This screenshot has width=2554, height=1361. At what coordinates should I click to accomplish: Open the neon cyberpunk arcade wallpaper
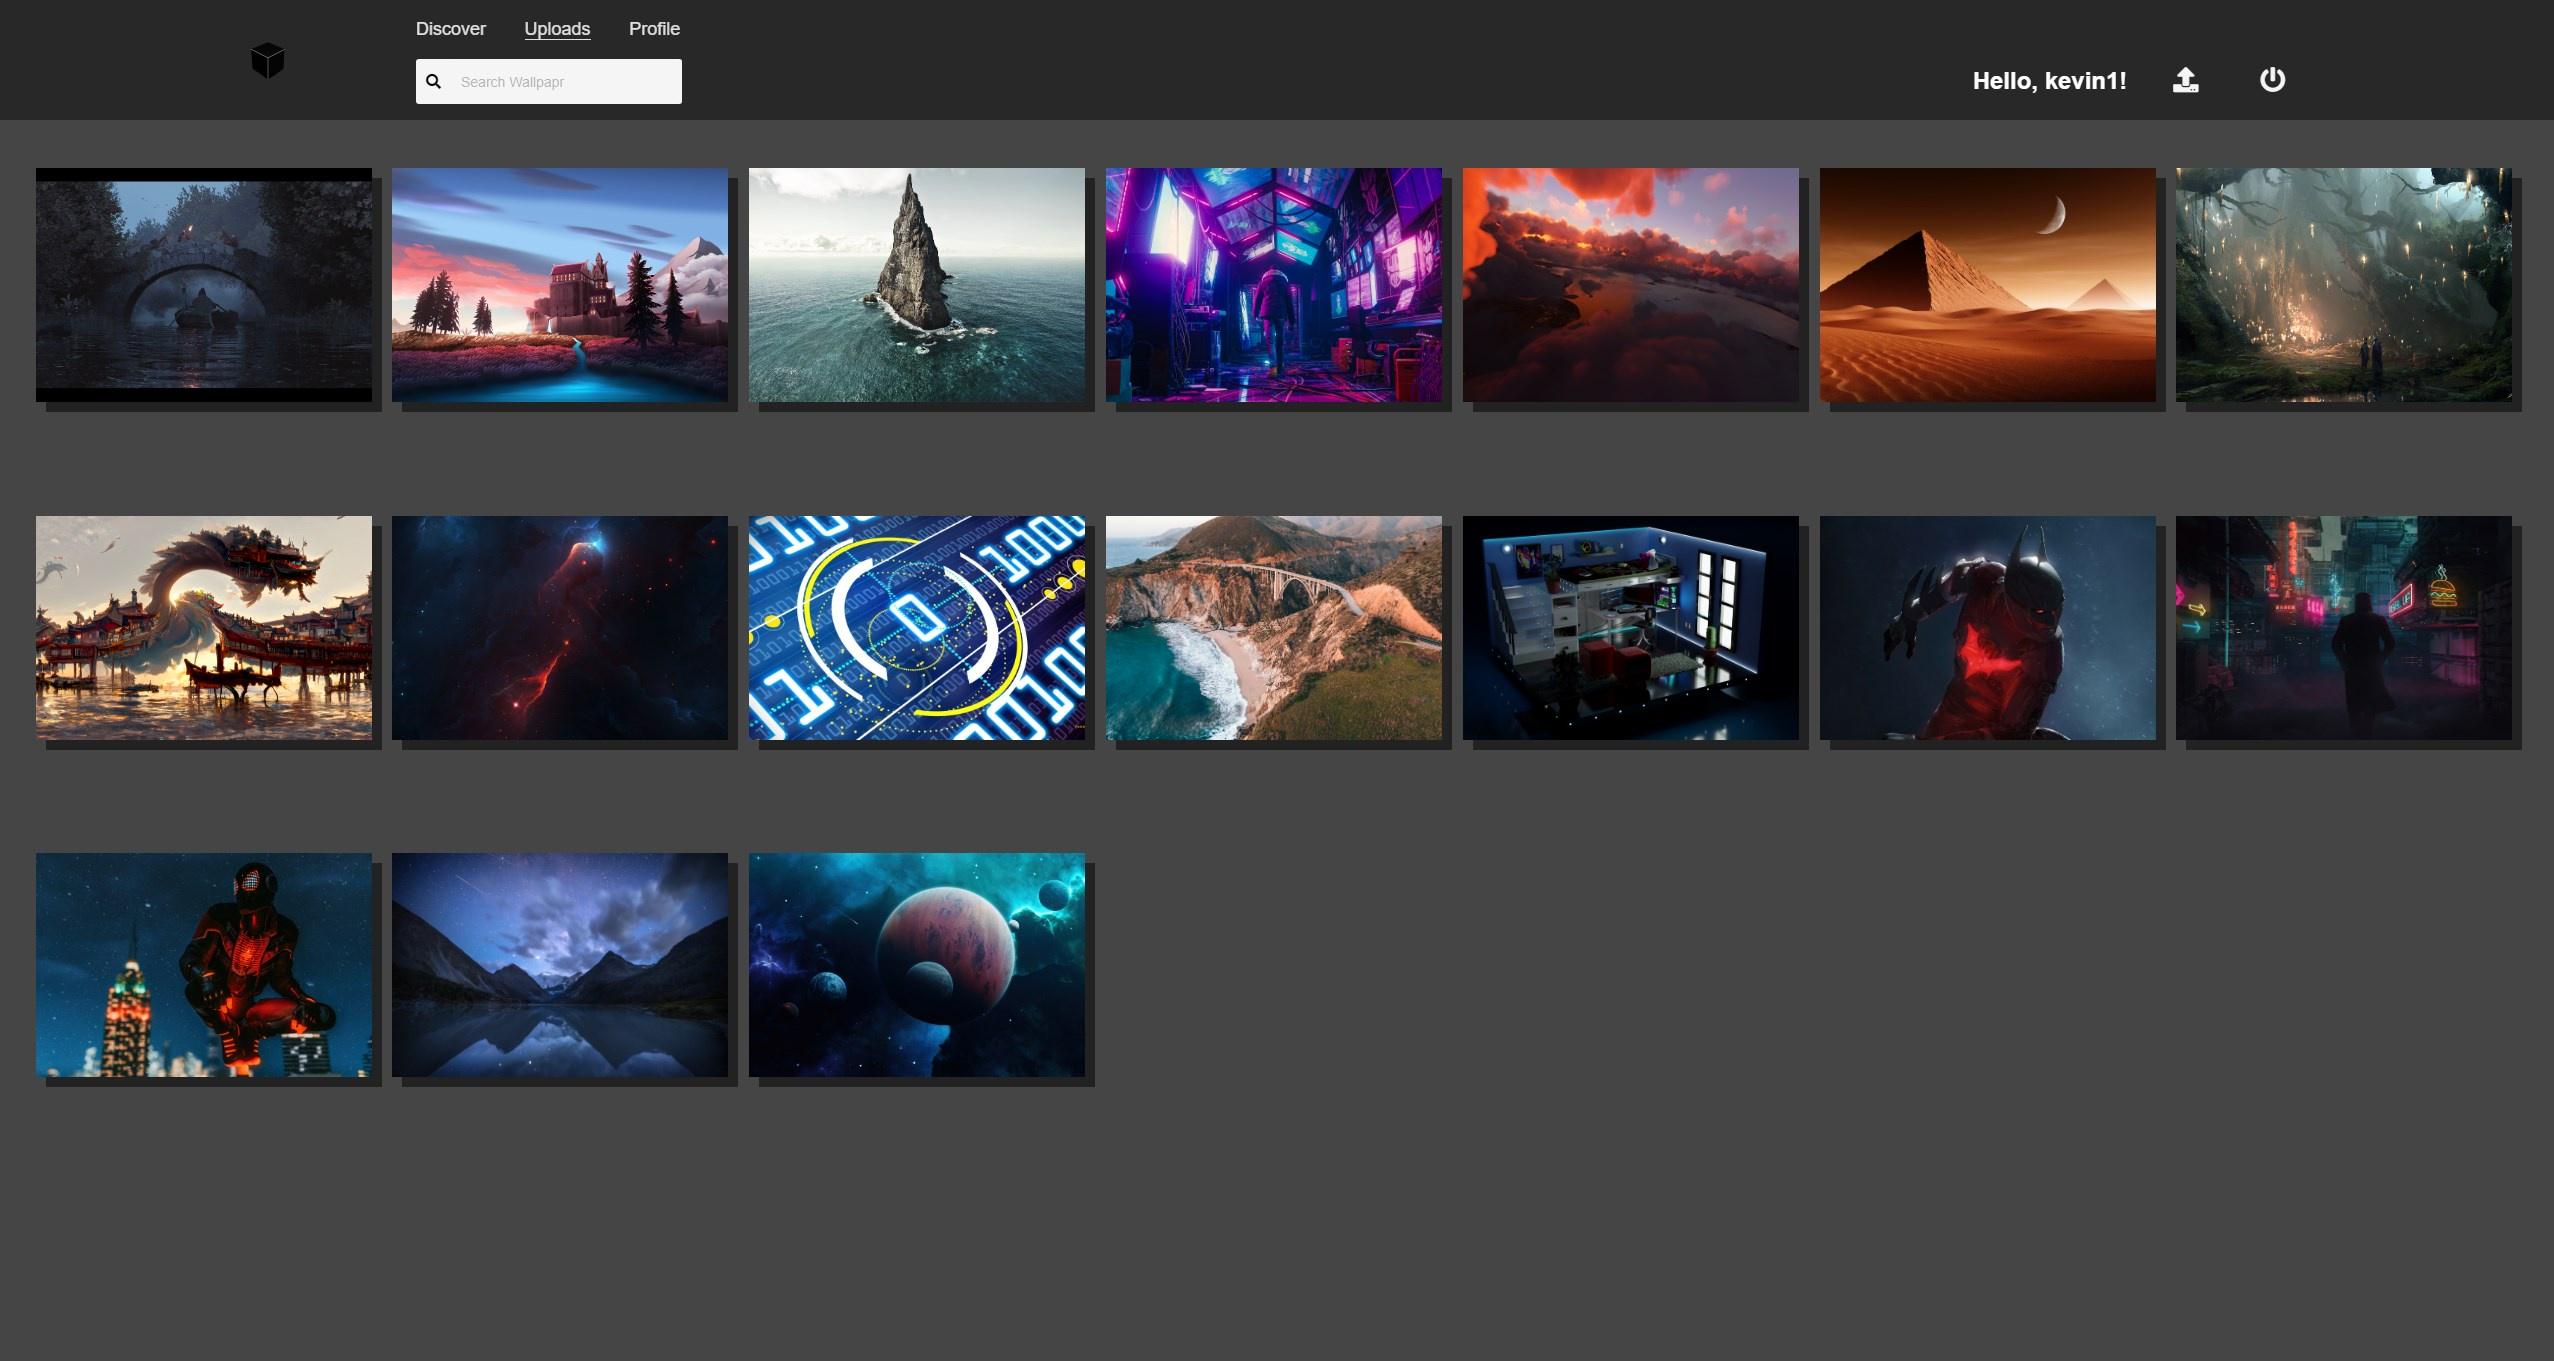[x=1273, y=285]
